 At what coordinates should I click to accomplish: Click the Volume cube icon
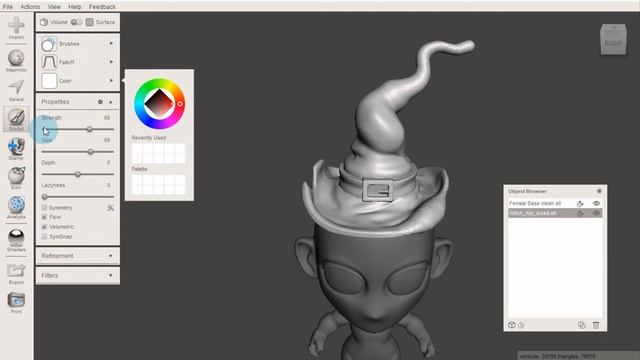[44, 22]
